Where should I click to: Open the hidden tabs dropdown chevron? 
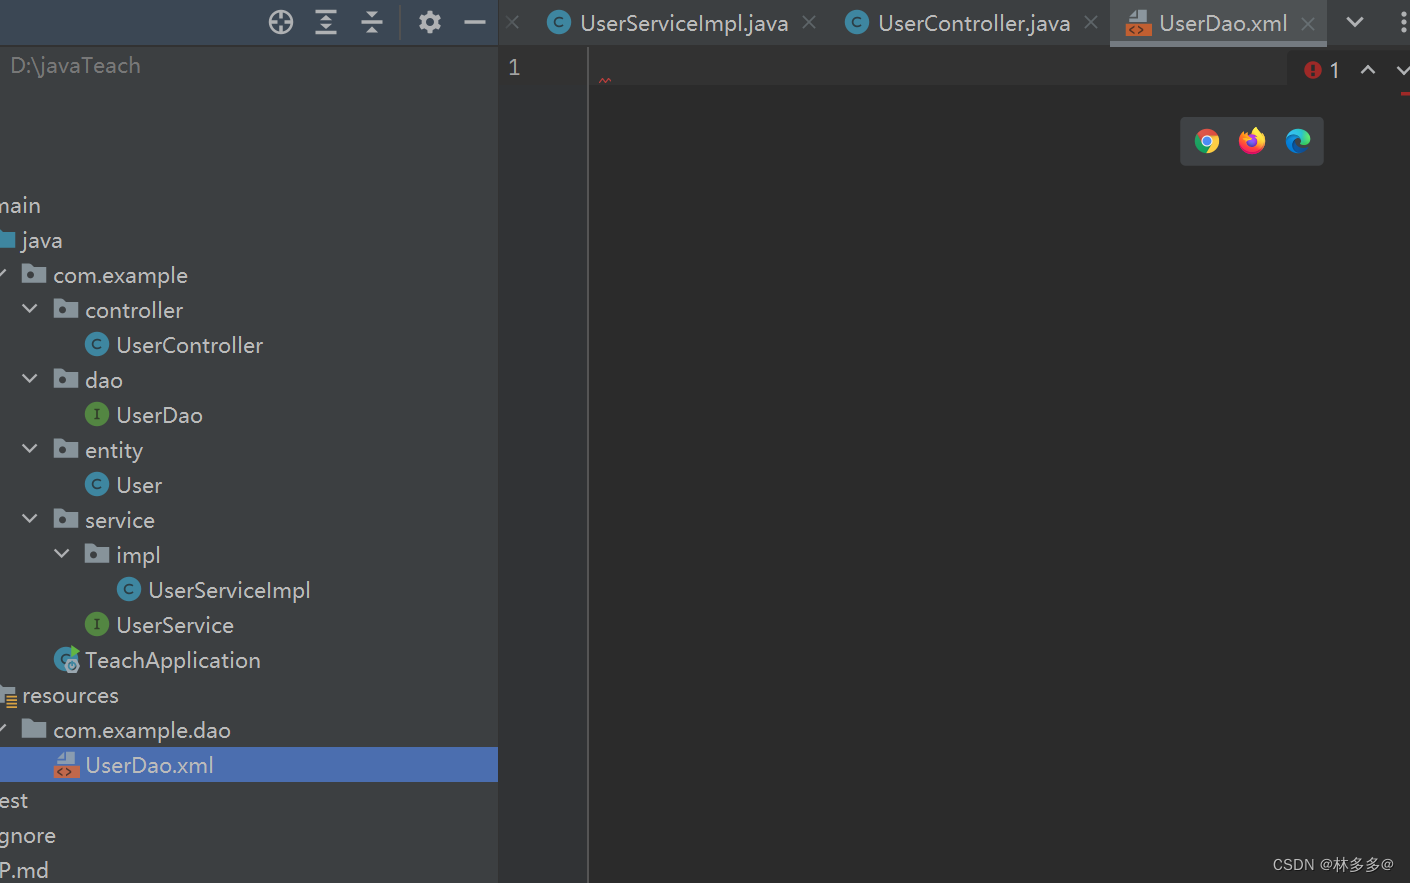(x=1356, y=22)
